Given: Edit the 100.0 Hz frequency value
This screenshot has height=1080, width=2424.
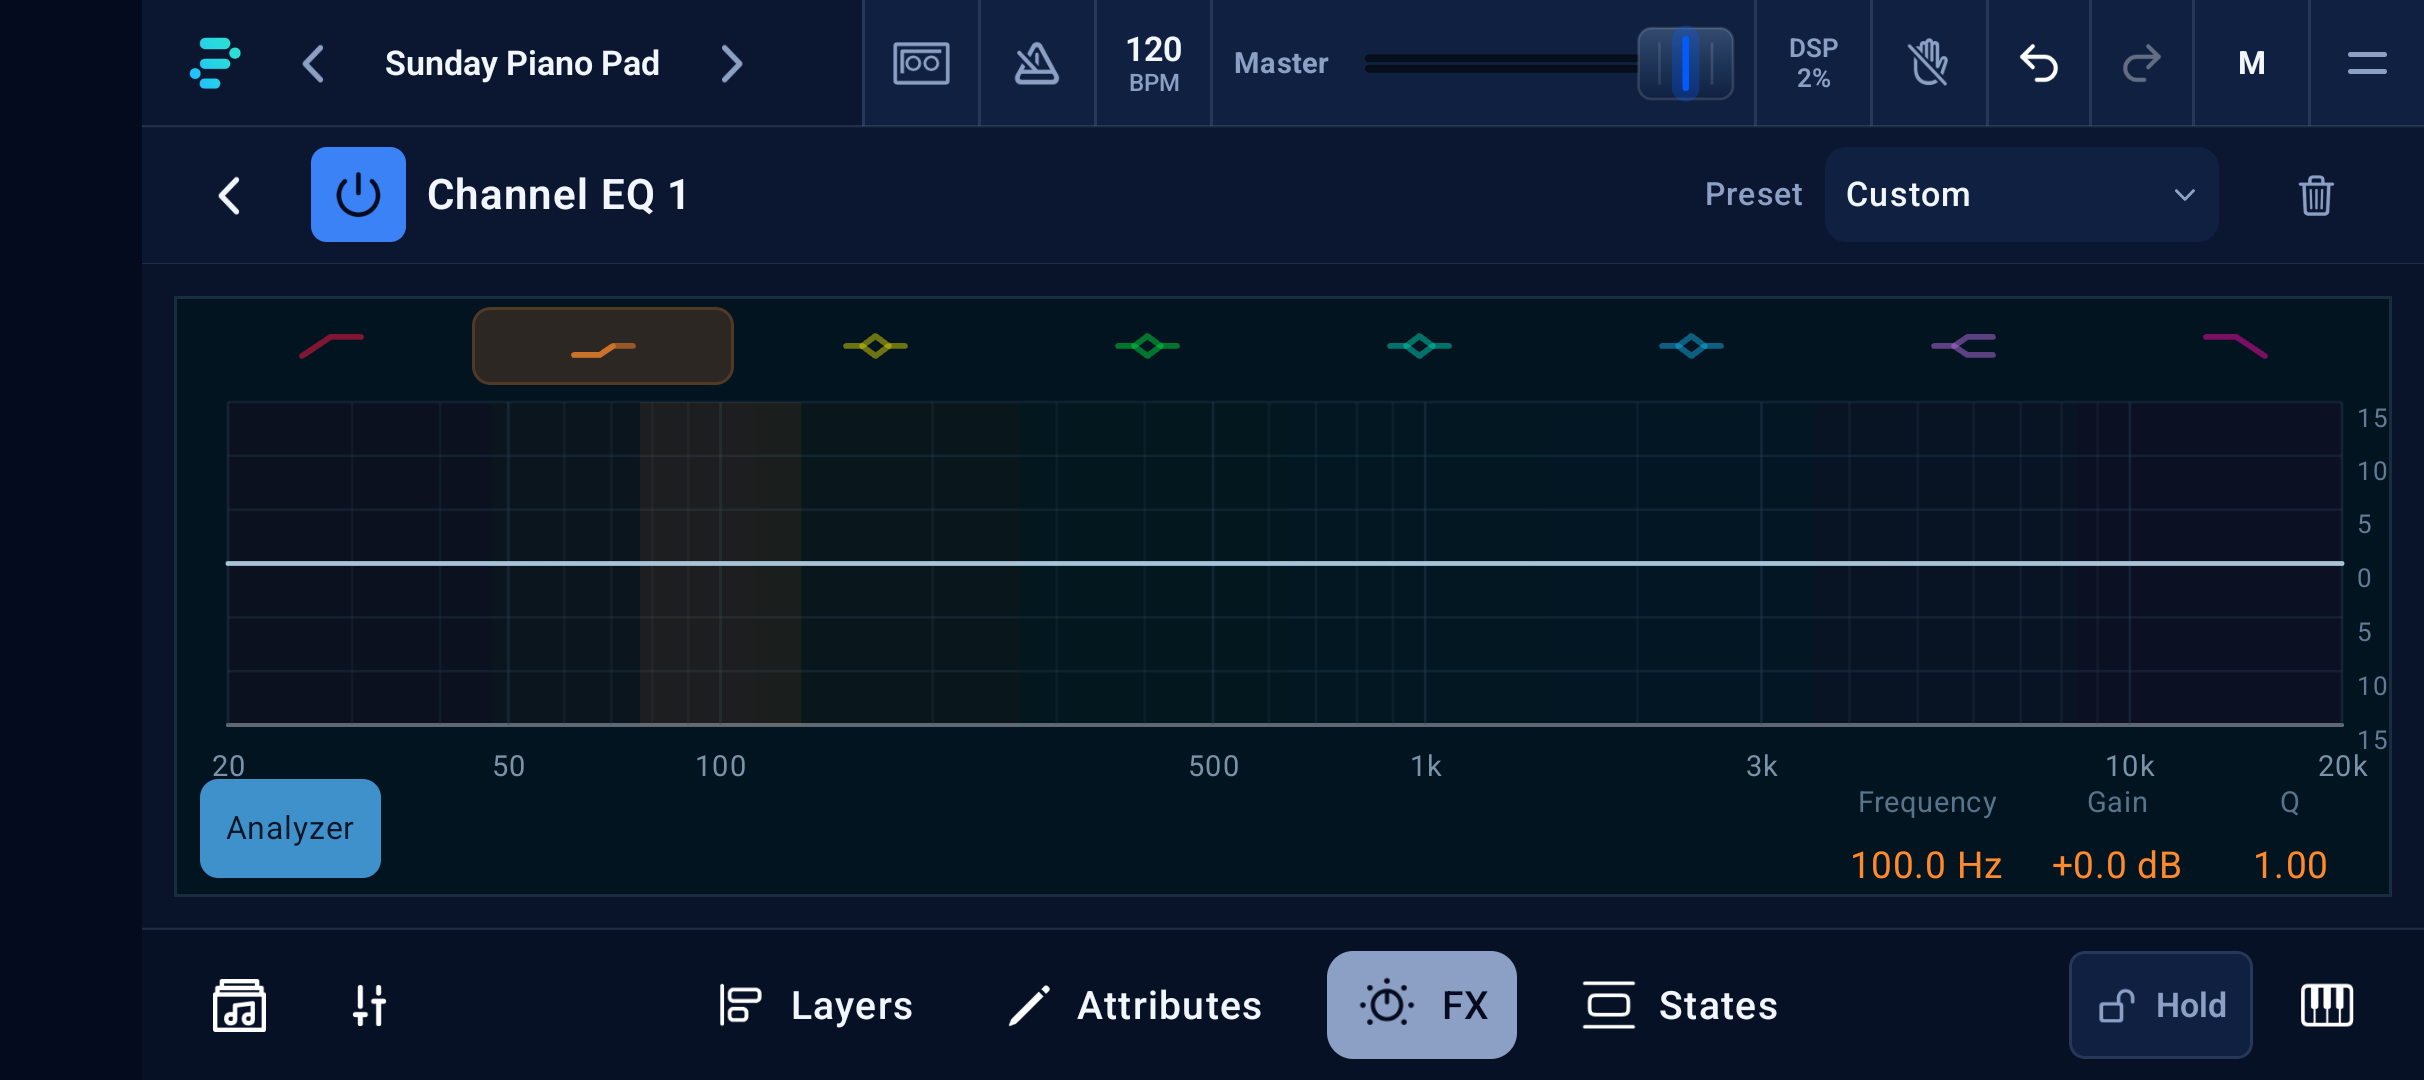Looking at the screenshot, I should [1926, 865].
